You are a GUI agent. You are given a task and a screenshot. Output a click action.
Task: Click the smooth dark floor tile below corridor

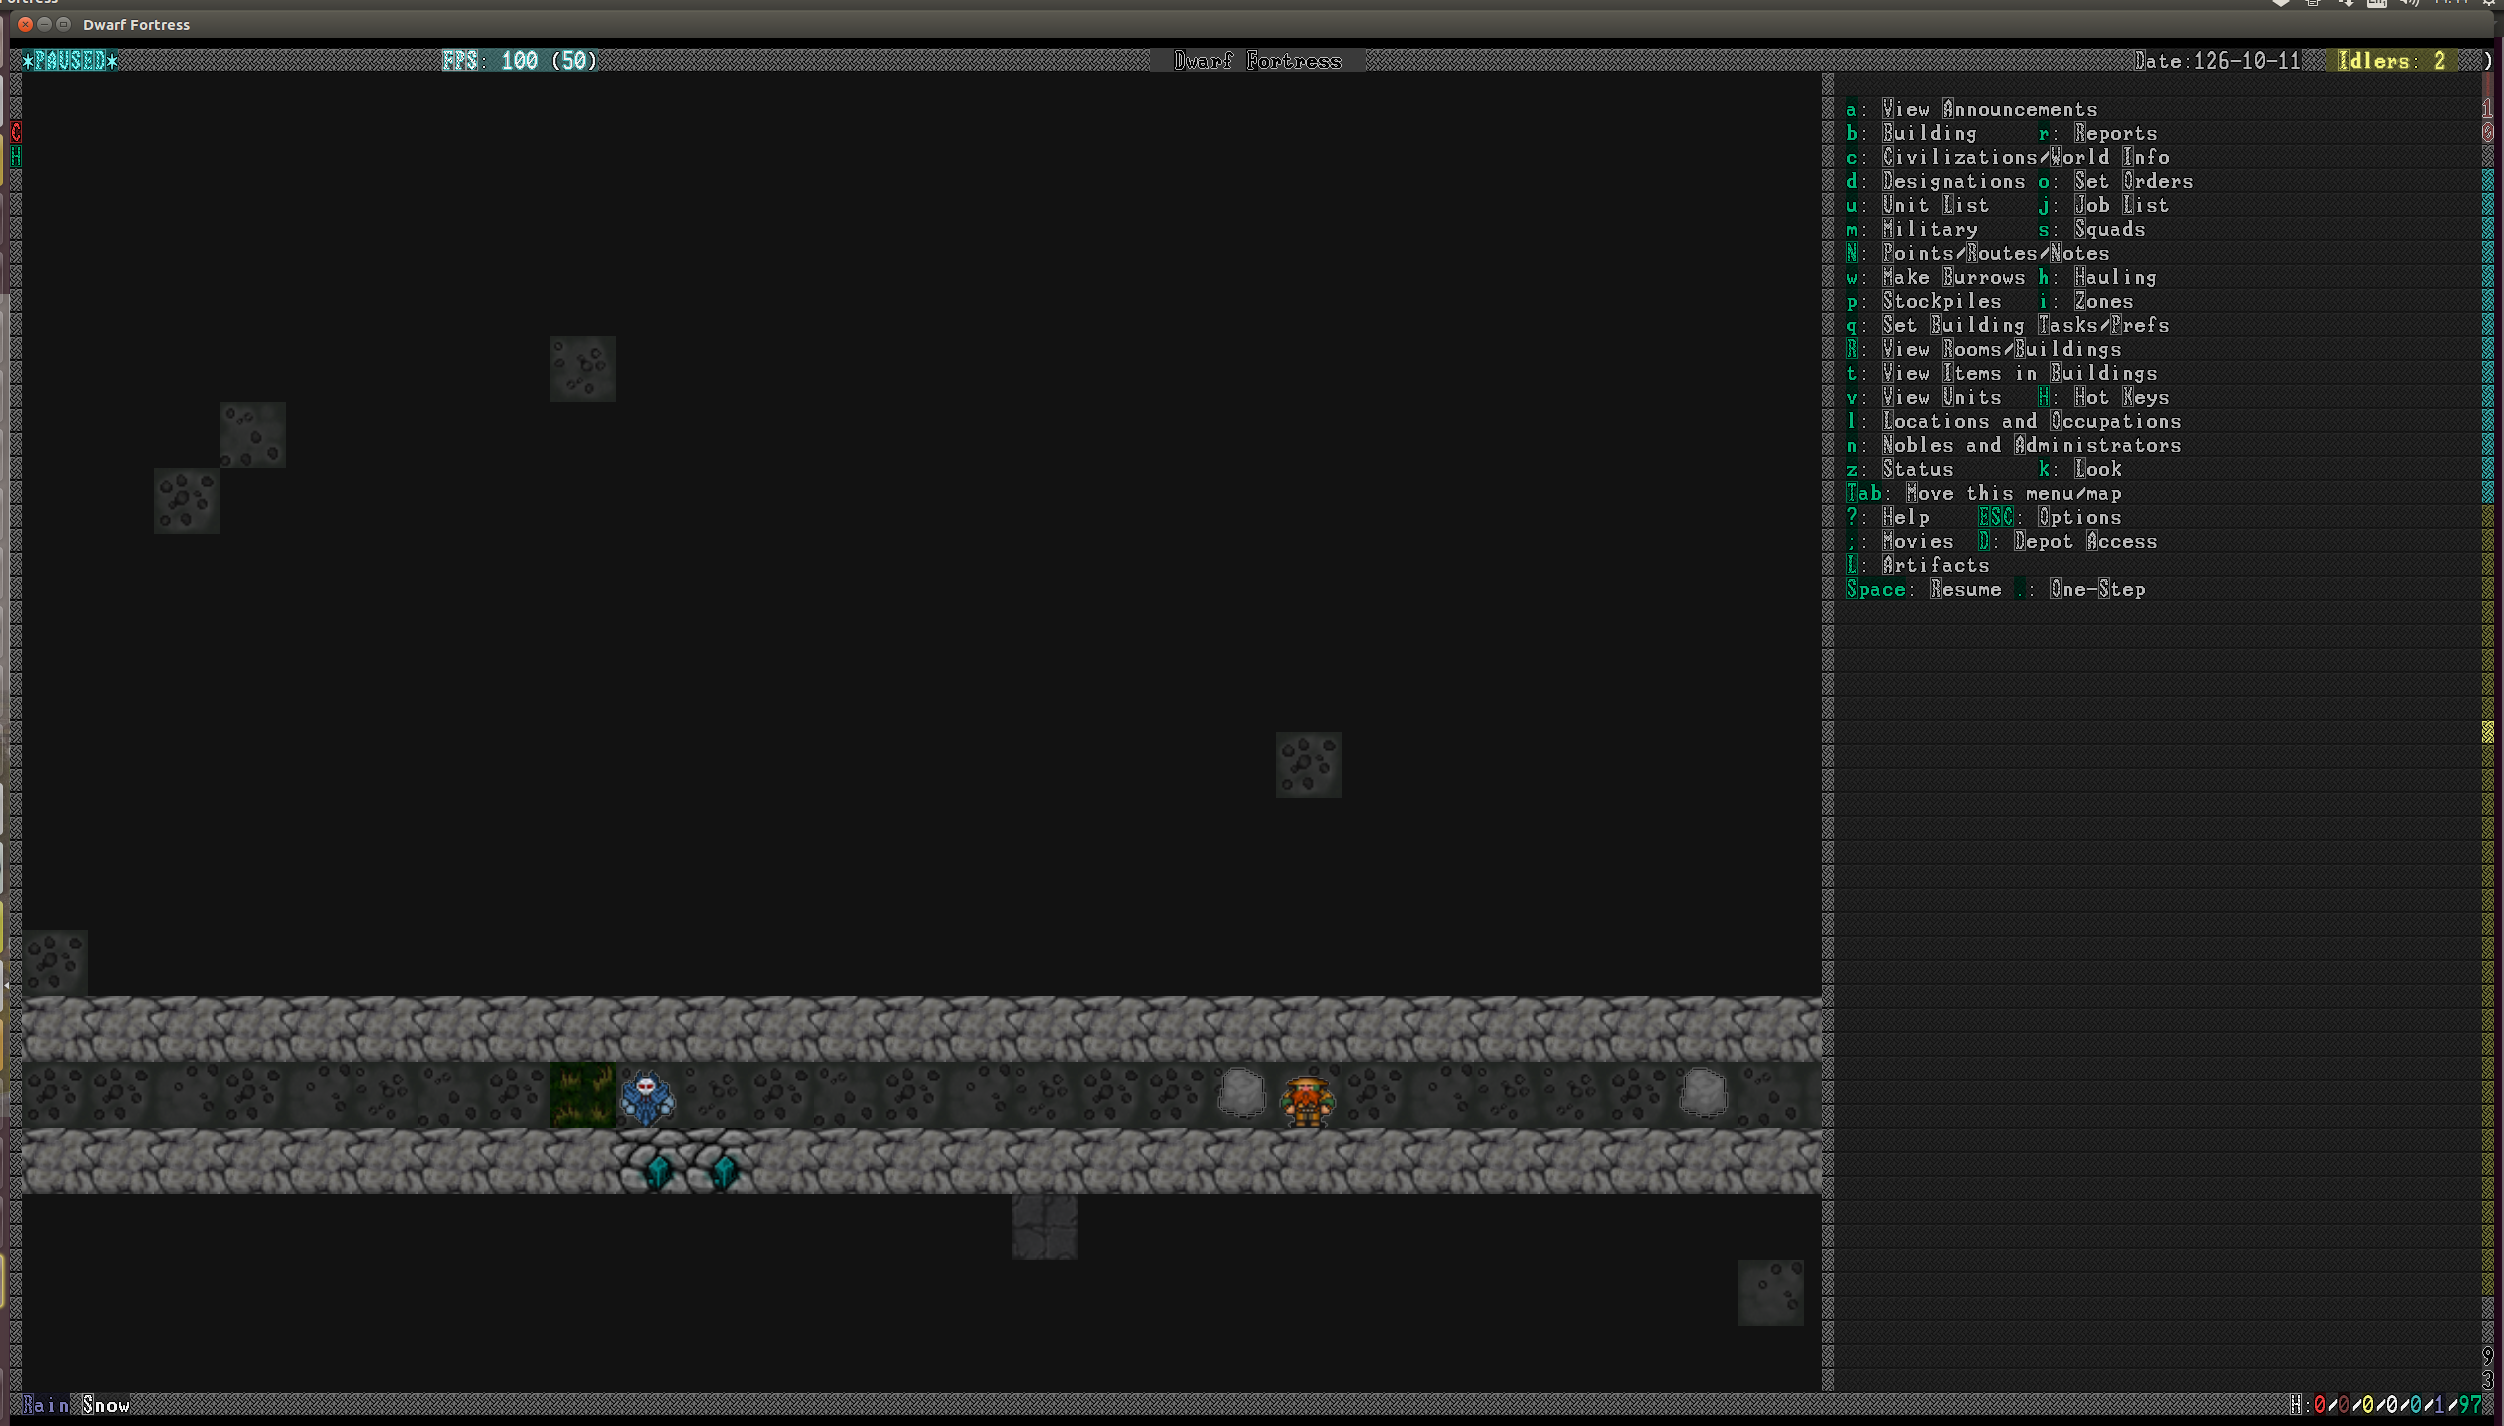point(1044,1227)
